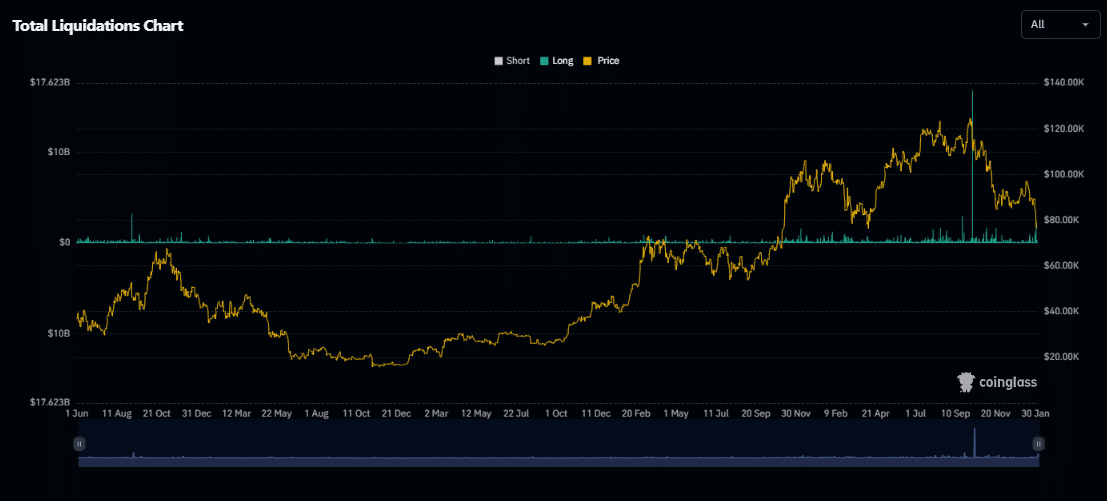Click the $0 left axis label

64,242
